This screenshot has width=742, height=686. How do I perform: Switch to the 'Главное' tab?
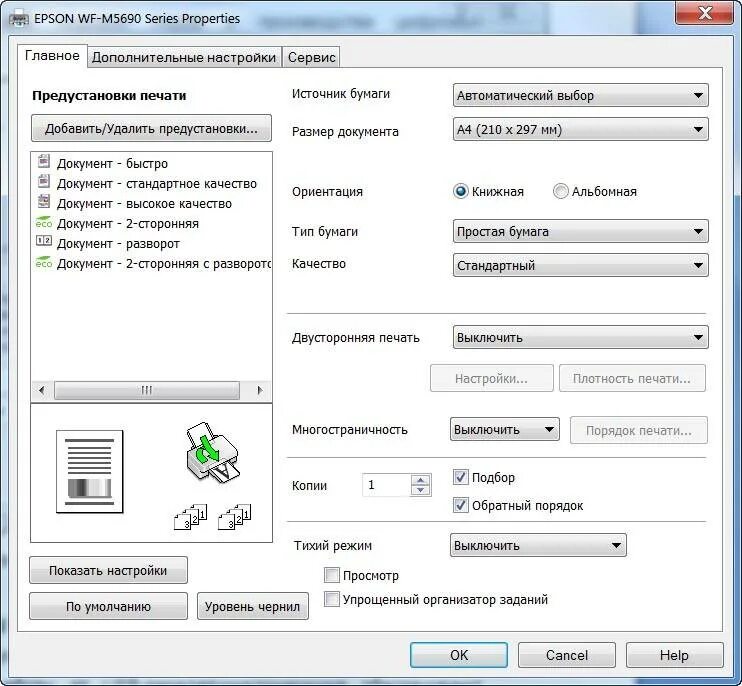[x=52, y=56]
